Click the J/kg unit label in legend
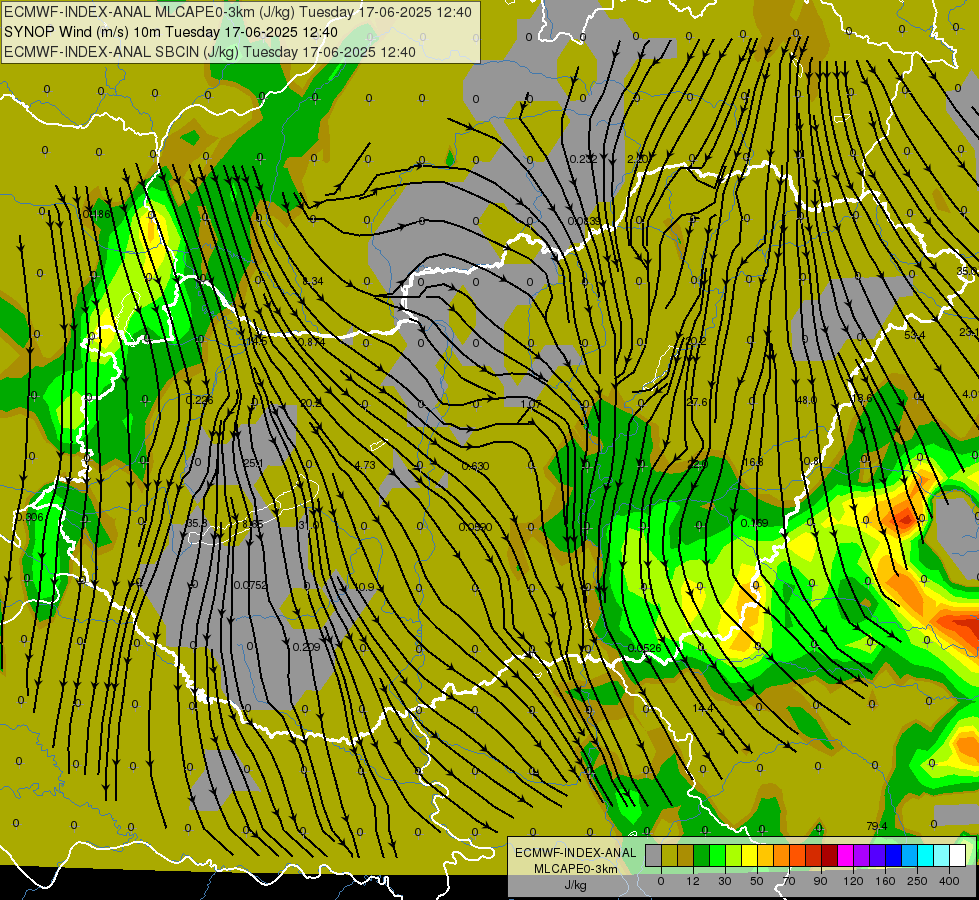This screenshot has height=900, width=979. (575, 885)
